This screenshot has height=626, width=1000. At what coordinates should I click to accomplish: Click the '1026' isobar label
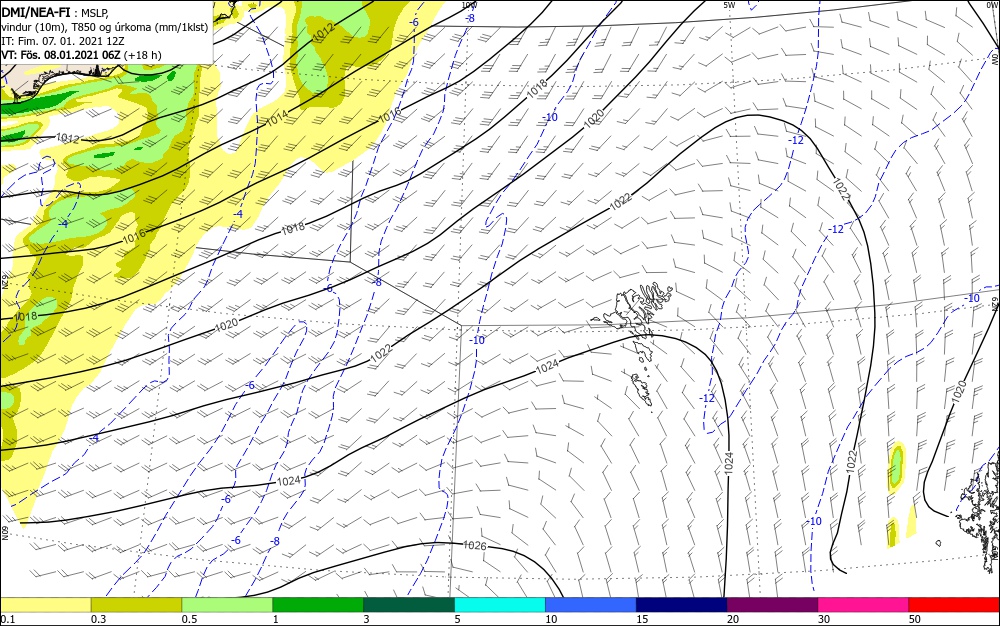coord(474,546)
